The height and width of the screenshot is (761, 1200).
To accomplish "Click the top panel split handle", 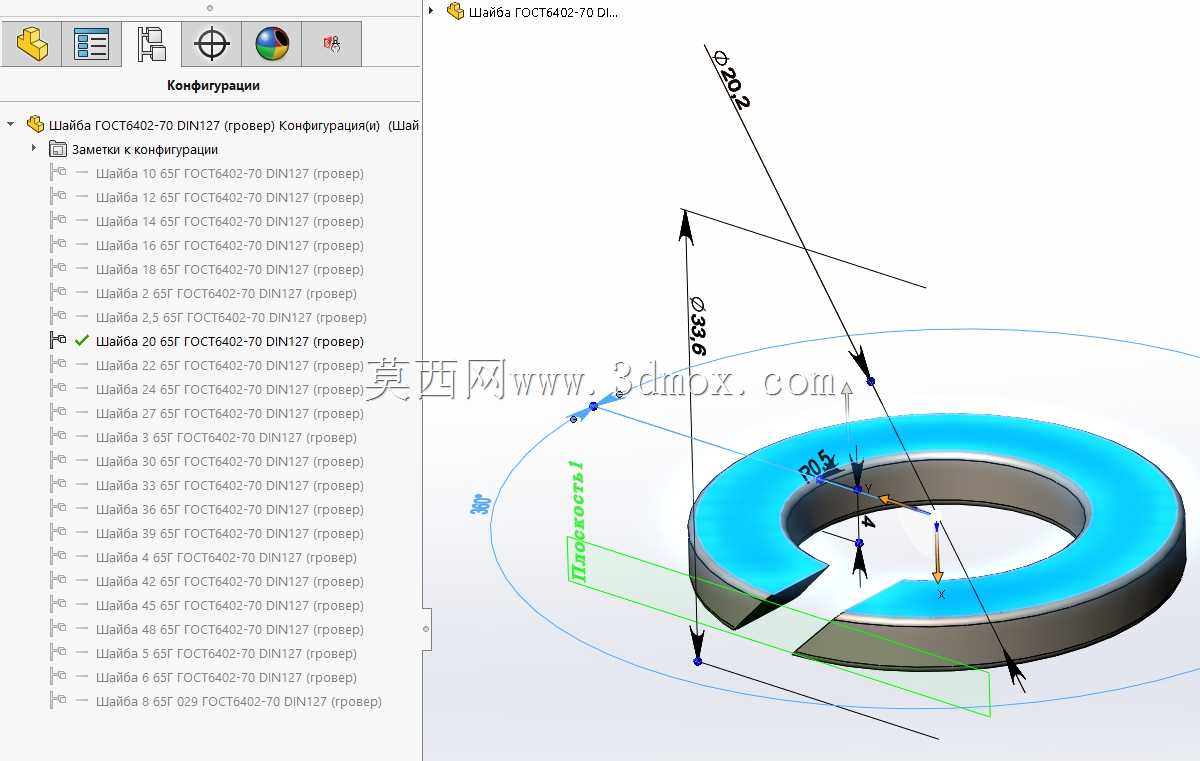I will pos(210,8).
